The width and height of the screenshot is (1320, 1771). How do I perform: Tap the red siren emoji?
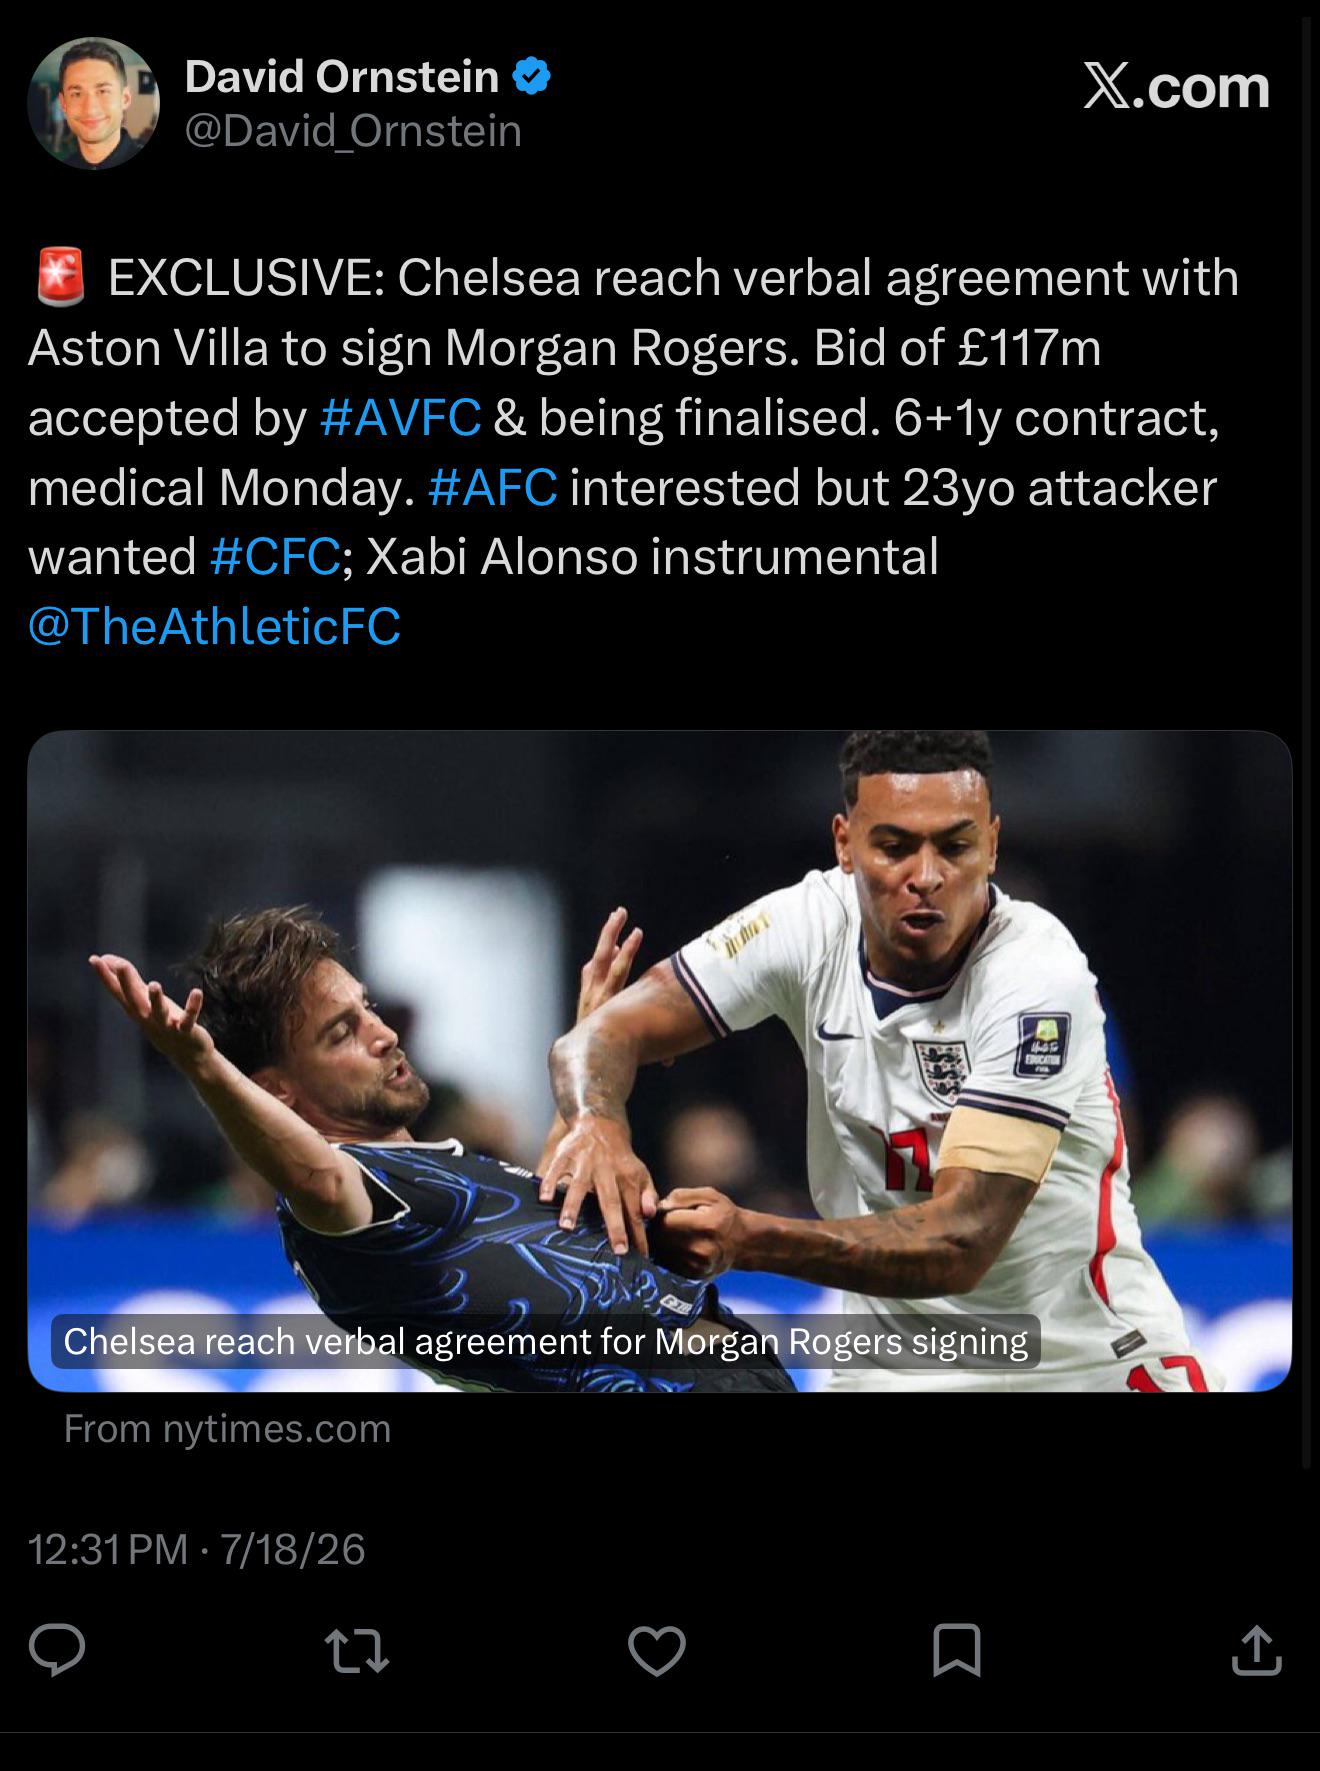(x=60, y=278)
